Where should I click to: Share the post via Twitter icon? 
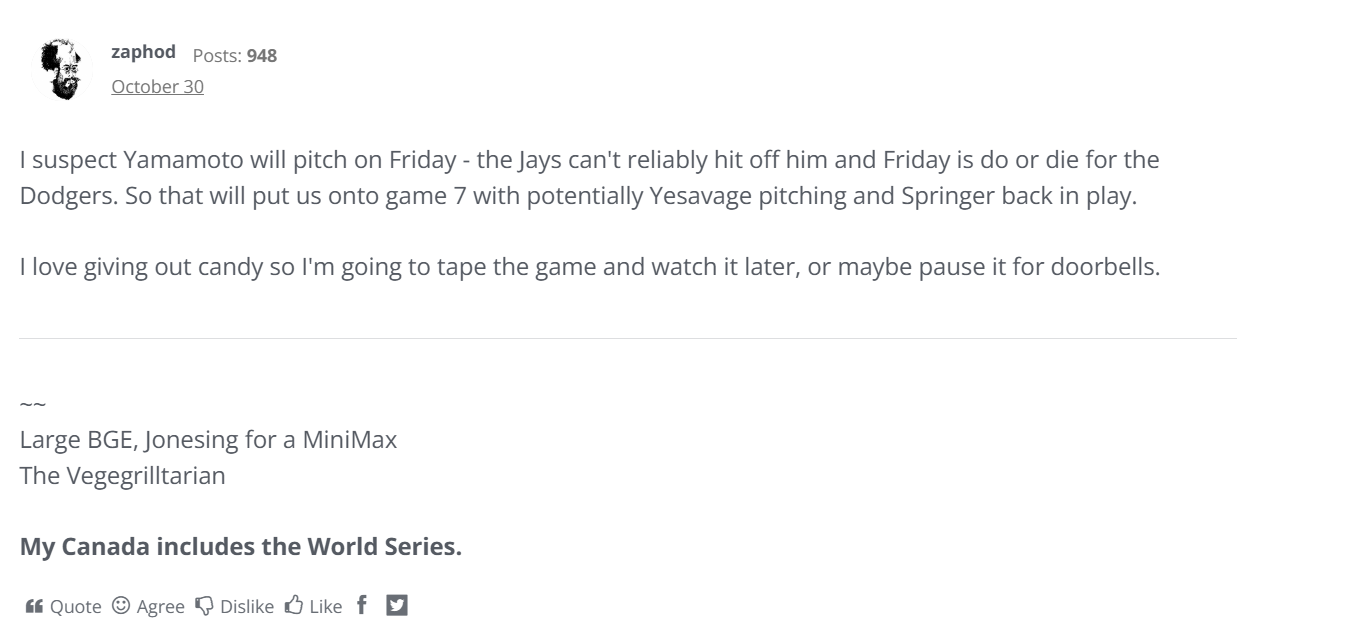(x=397, y=605)
